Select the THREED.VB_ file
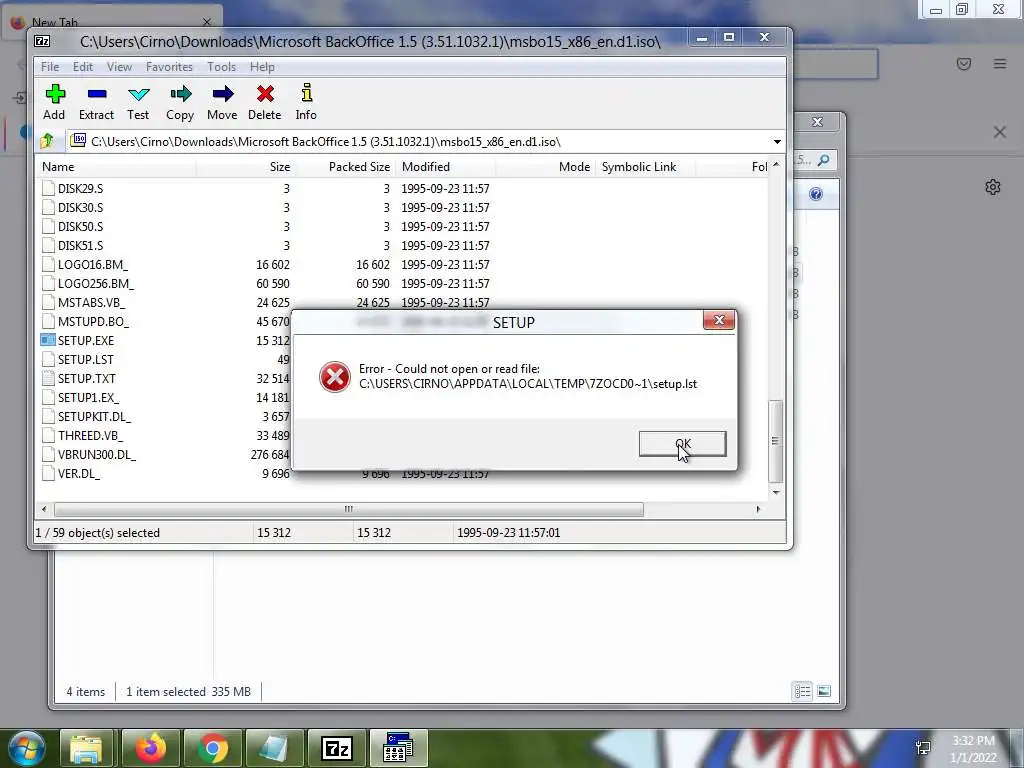This screenshot has width=1024, height=768. tap(90, 435)
